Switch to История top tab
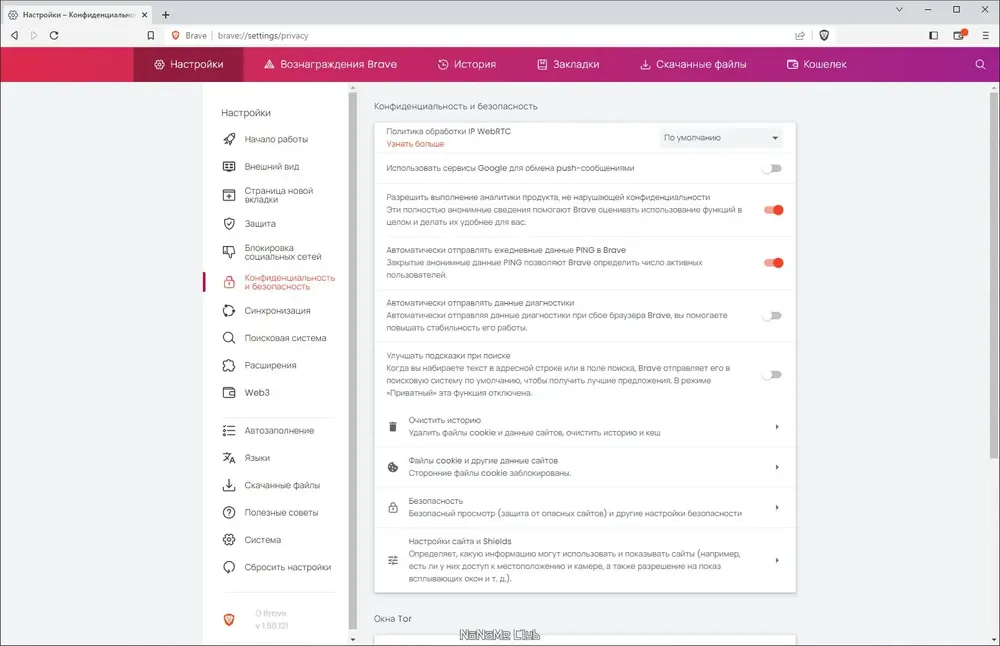1000x646 pixels. [467, 64]
